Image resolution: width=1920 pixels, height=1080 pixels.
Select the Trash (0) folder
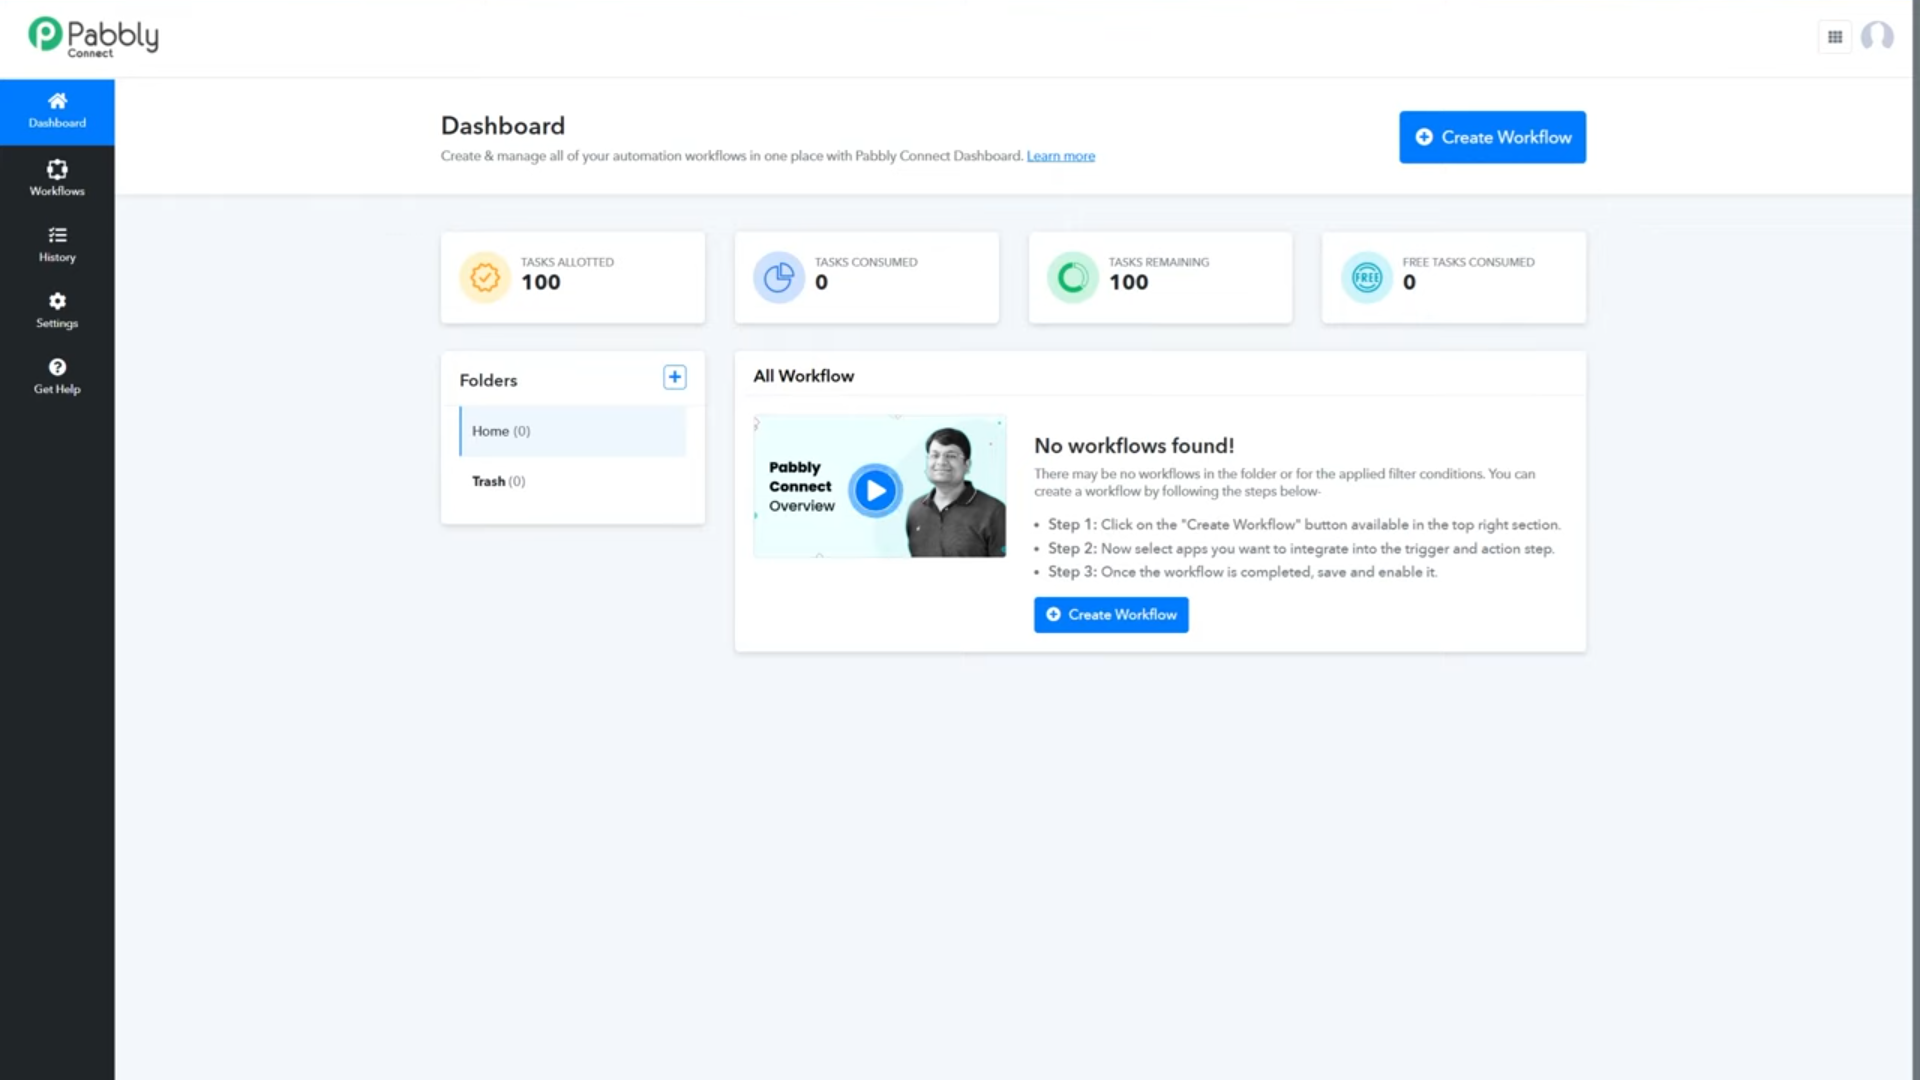tap(572, 481)
